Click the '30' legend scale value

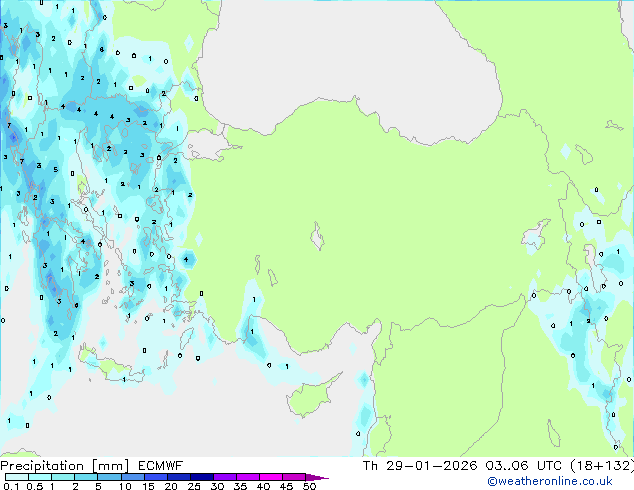point(217,486)
